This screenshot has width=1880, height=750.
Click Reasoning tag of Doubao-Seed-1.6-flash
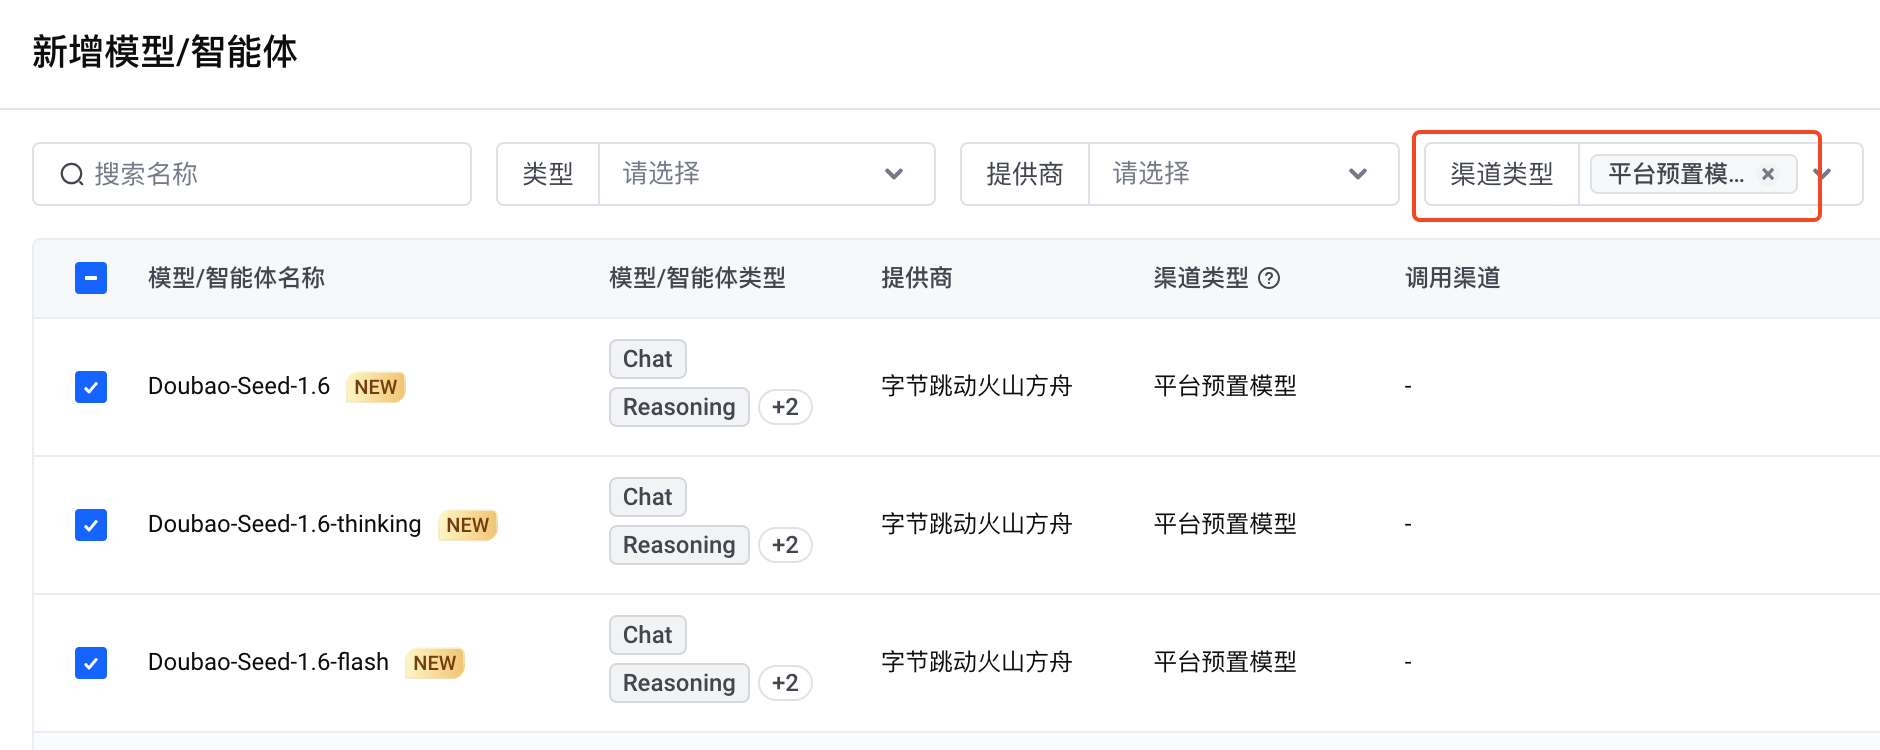(679, 683)
